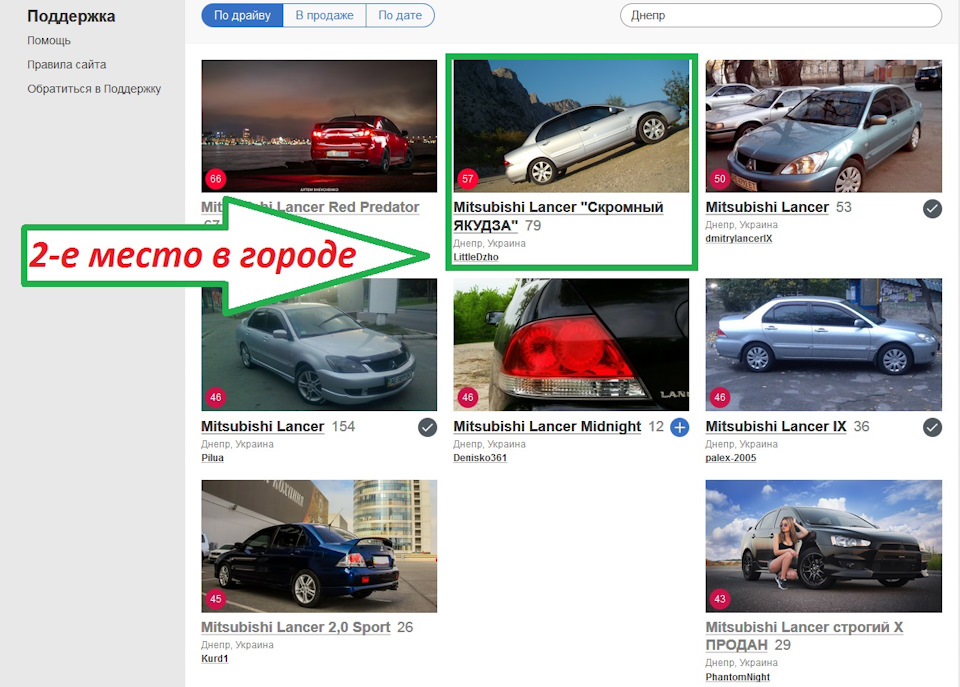Open Denisko361 user profile
Screen dimensions: 960x687
(480, 457)
